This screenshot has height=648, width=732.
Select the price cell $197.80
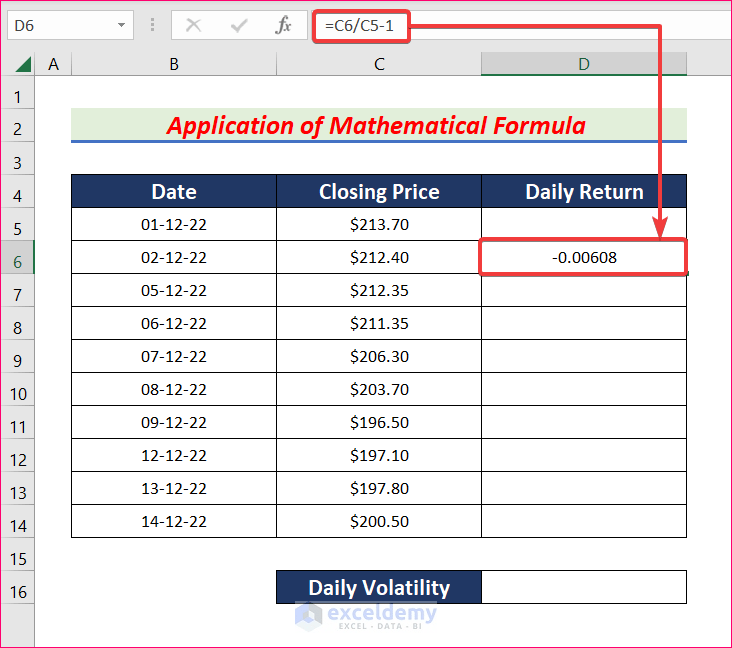379,488
